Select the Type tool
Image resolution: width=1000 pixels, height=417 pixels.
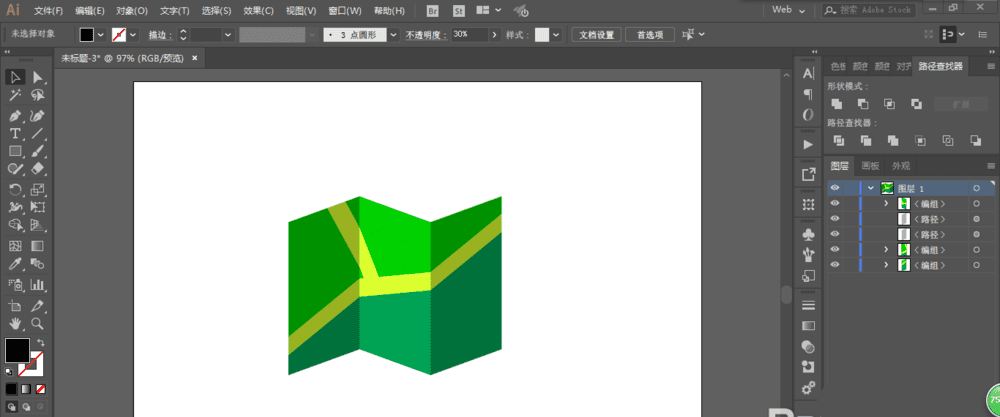coord(16,134)
